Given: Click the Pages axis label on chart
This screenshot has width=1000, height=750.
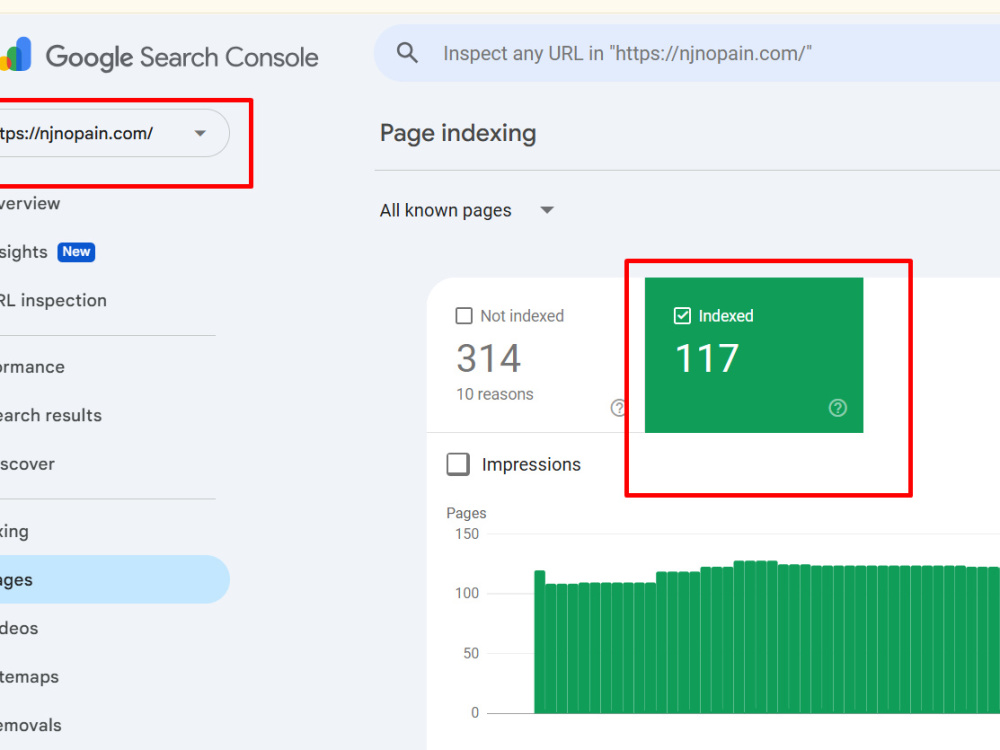Looking at the screenshot, I should click(x=466, y=513).
